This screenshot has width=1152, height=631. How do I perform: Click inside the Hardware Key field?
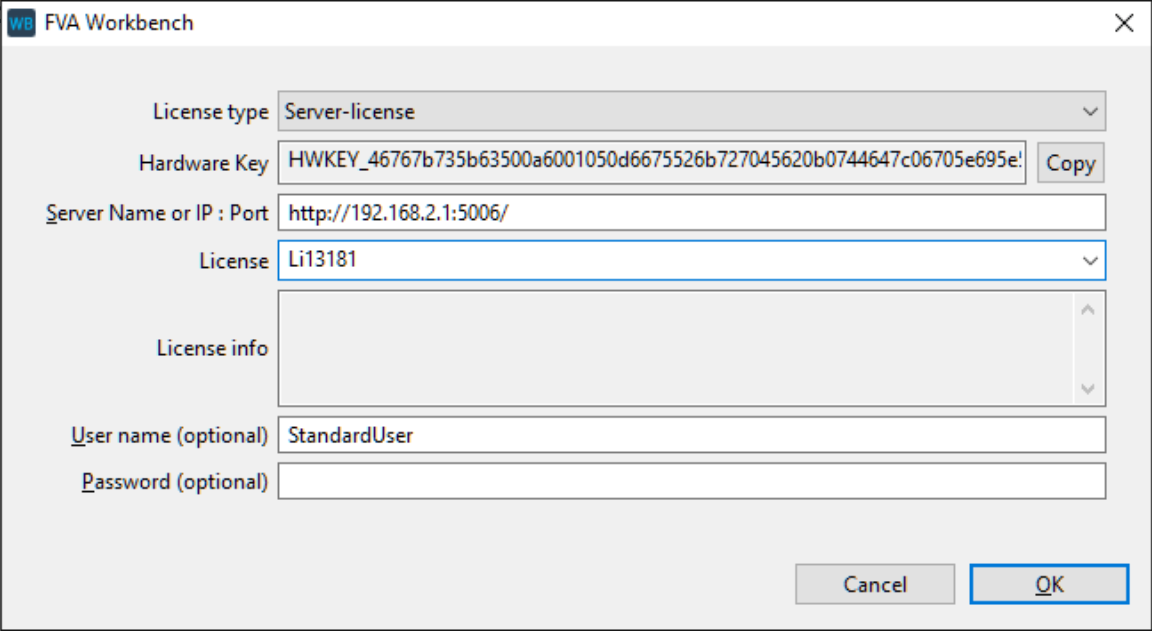point(652,164)
